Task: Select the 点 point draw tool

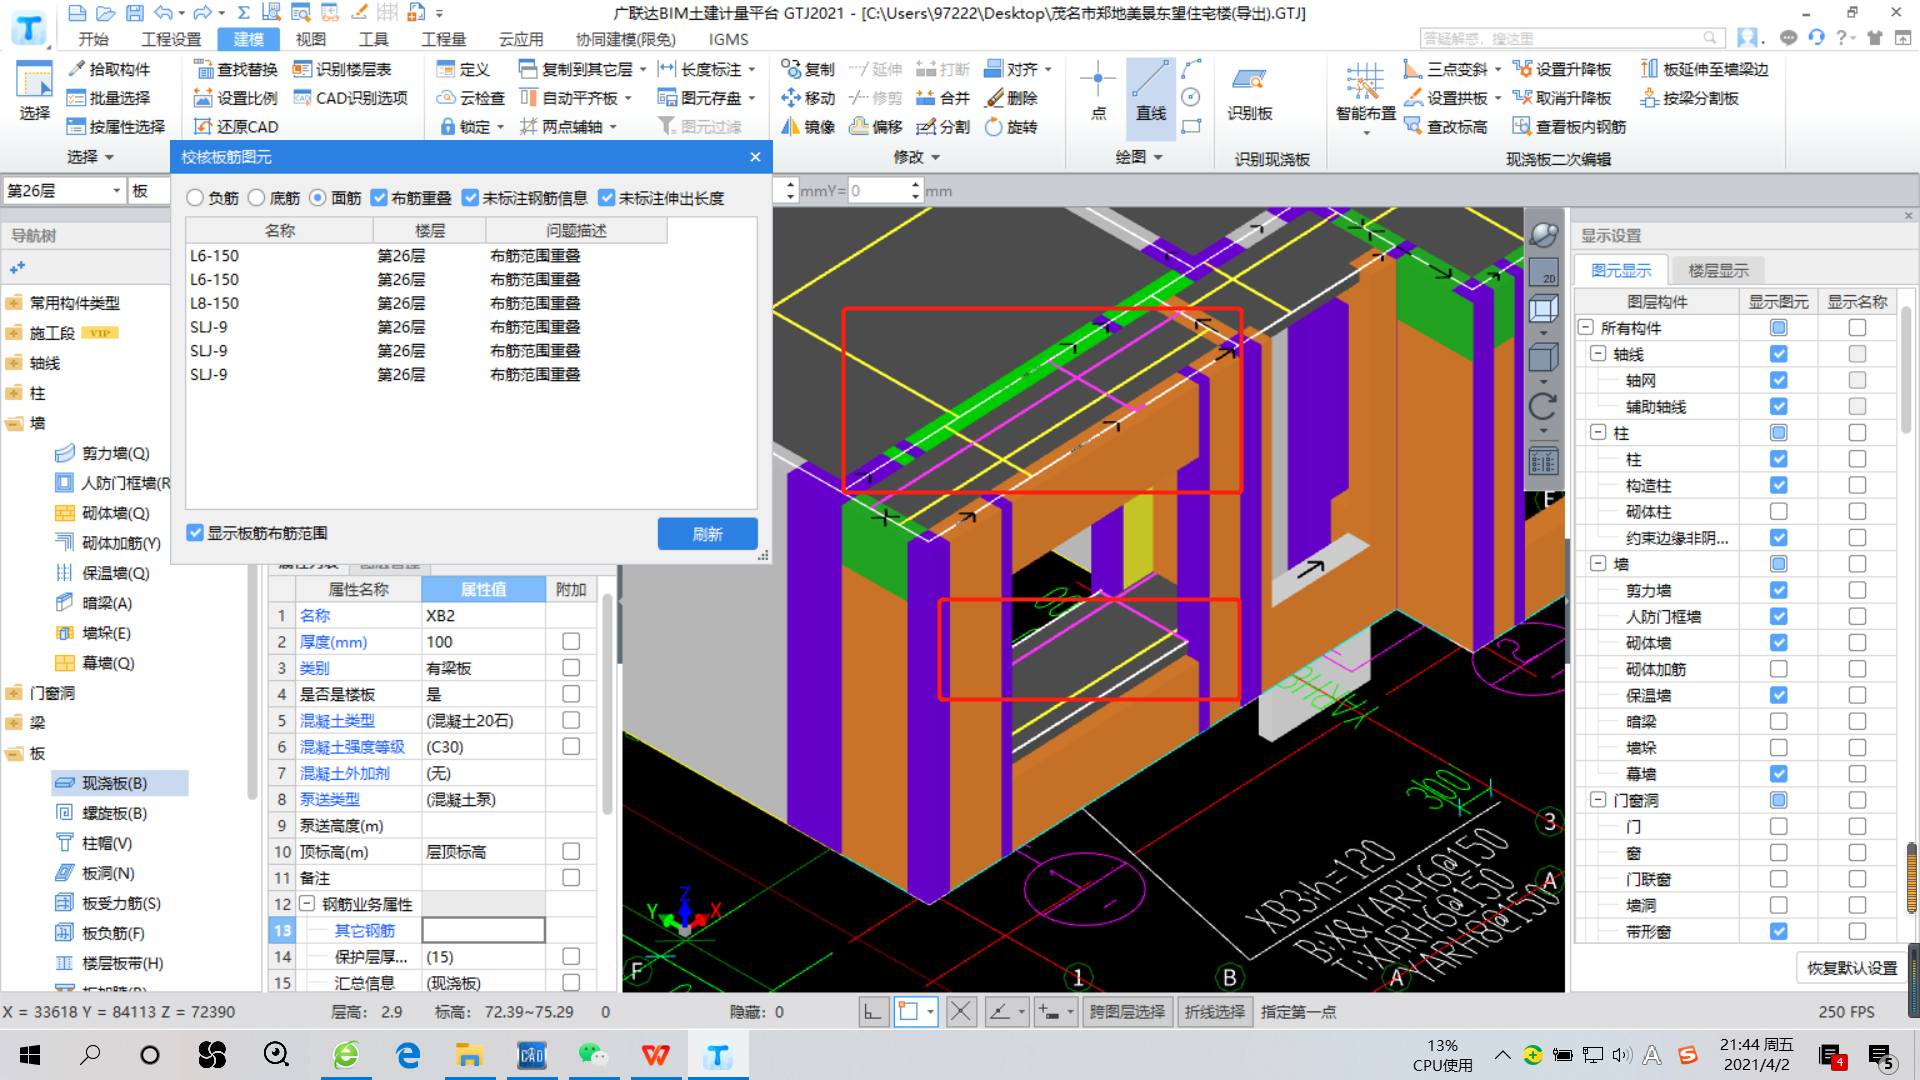Action: pyautogui.click(x=1098, y=90)
